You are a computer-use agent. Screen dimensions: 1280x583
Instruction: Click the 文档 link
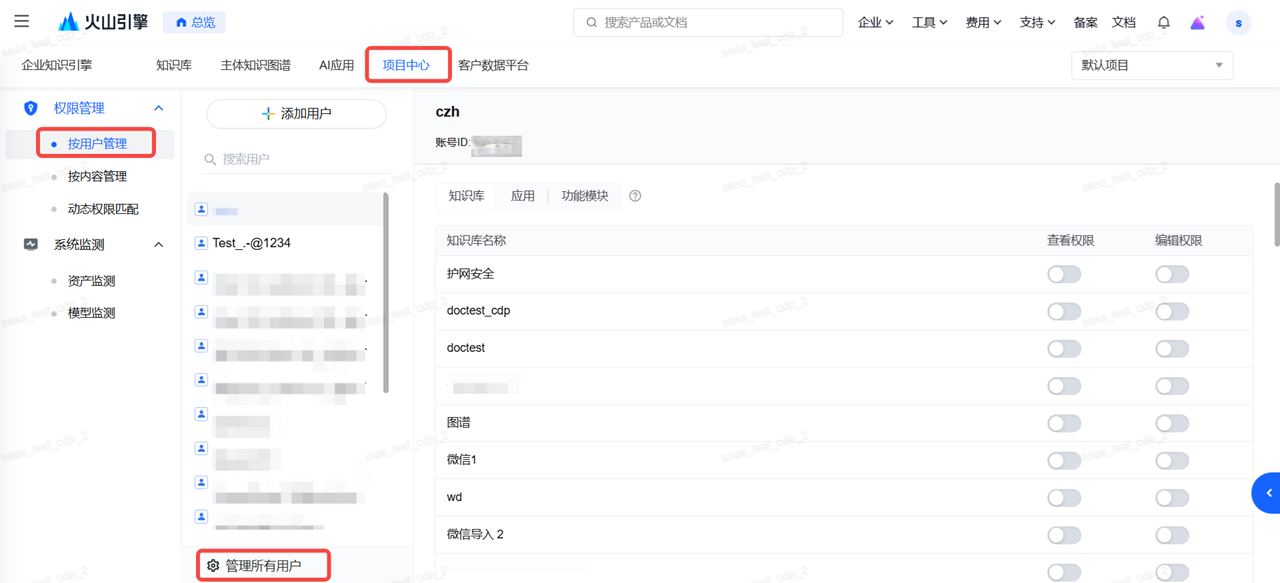[1124, 22]
